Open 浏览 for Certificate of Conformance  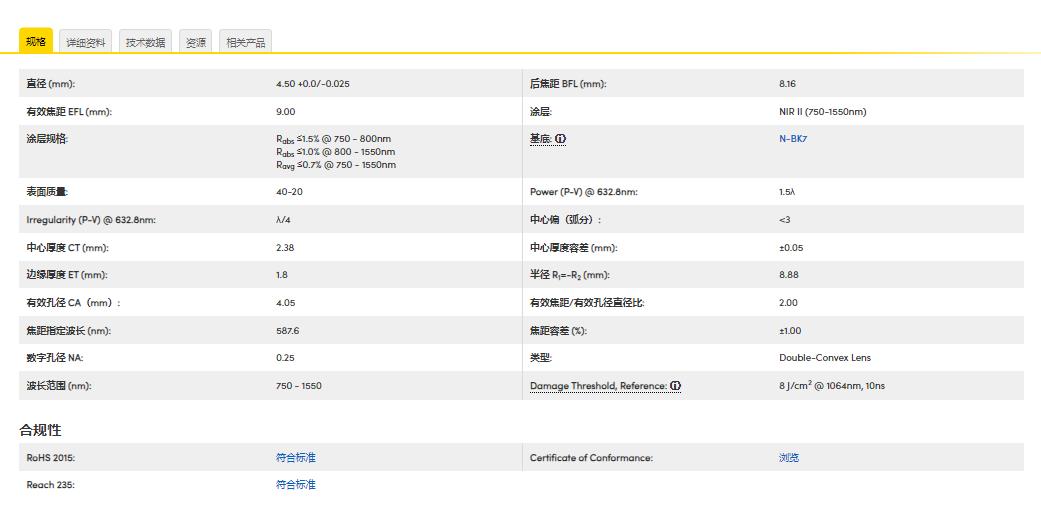(789, 458)
